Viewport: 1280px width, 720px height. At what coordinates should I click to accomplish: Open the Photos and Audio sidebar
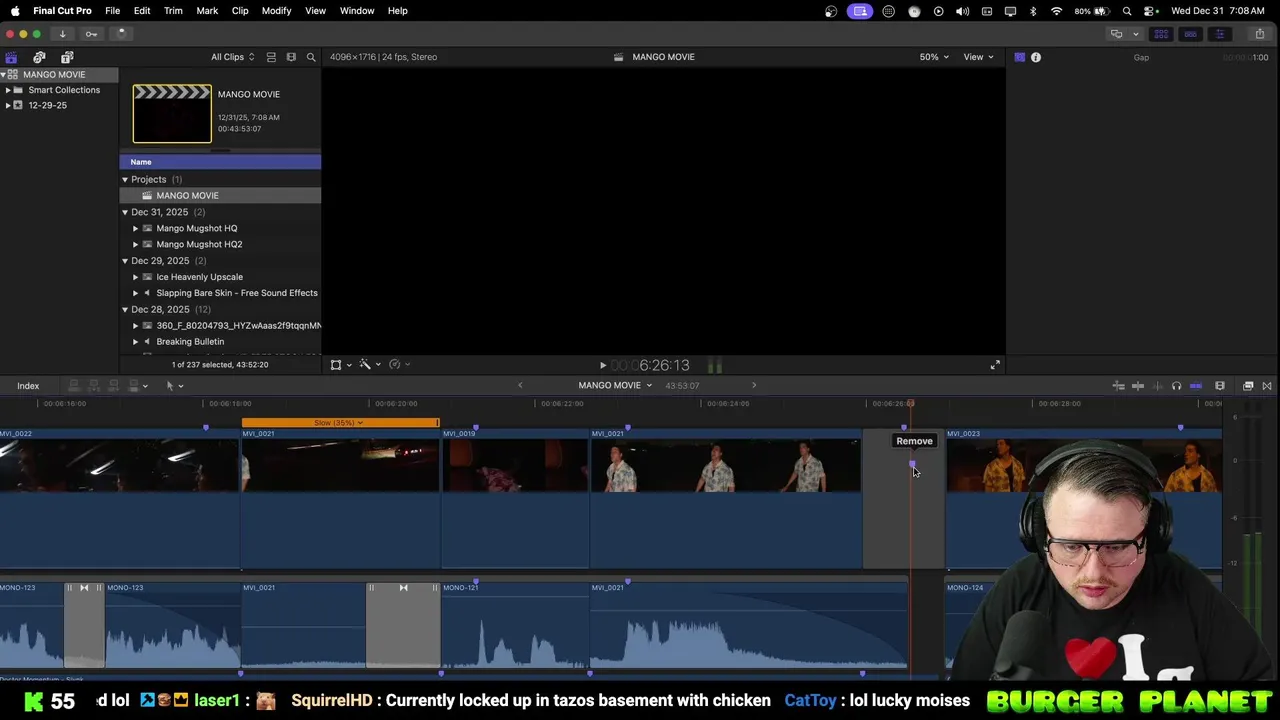(39, 57)
